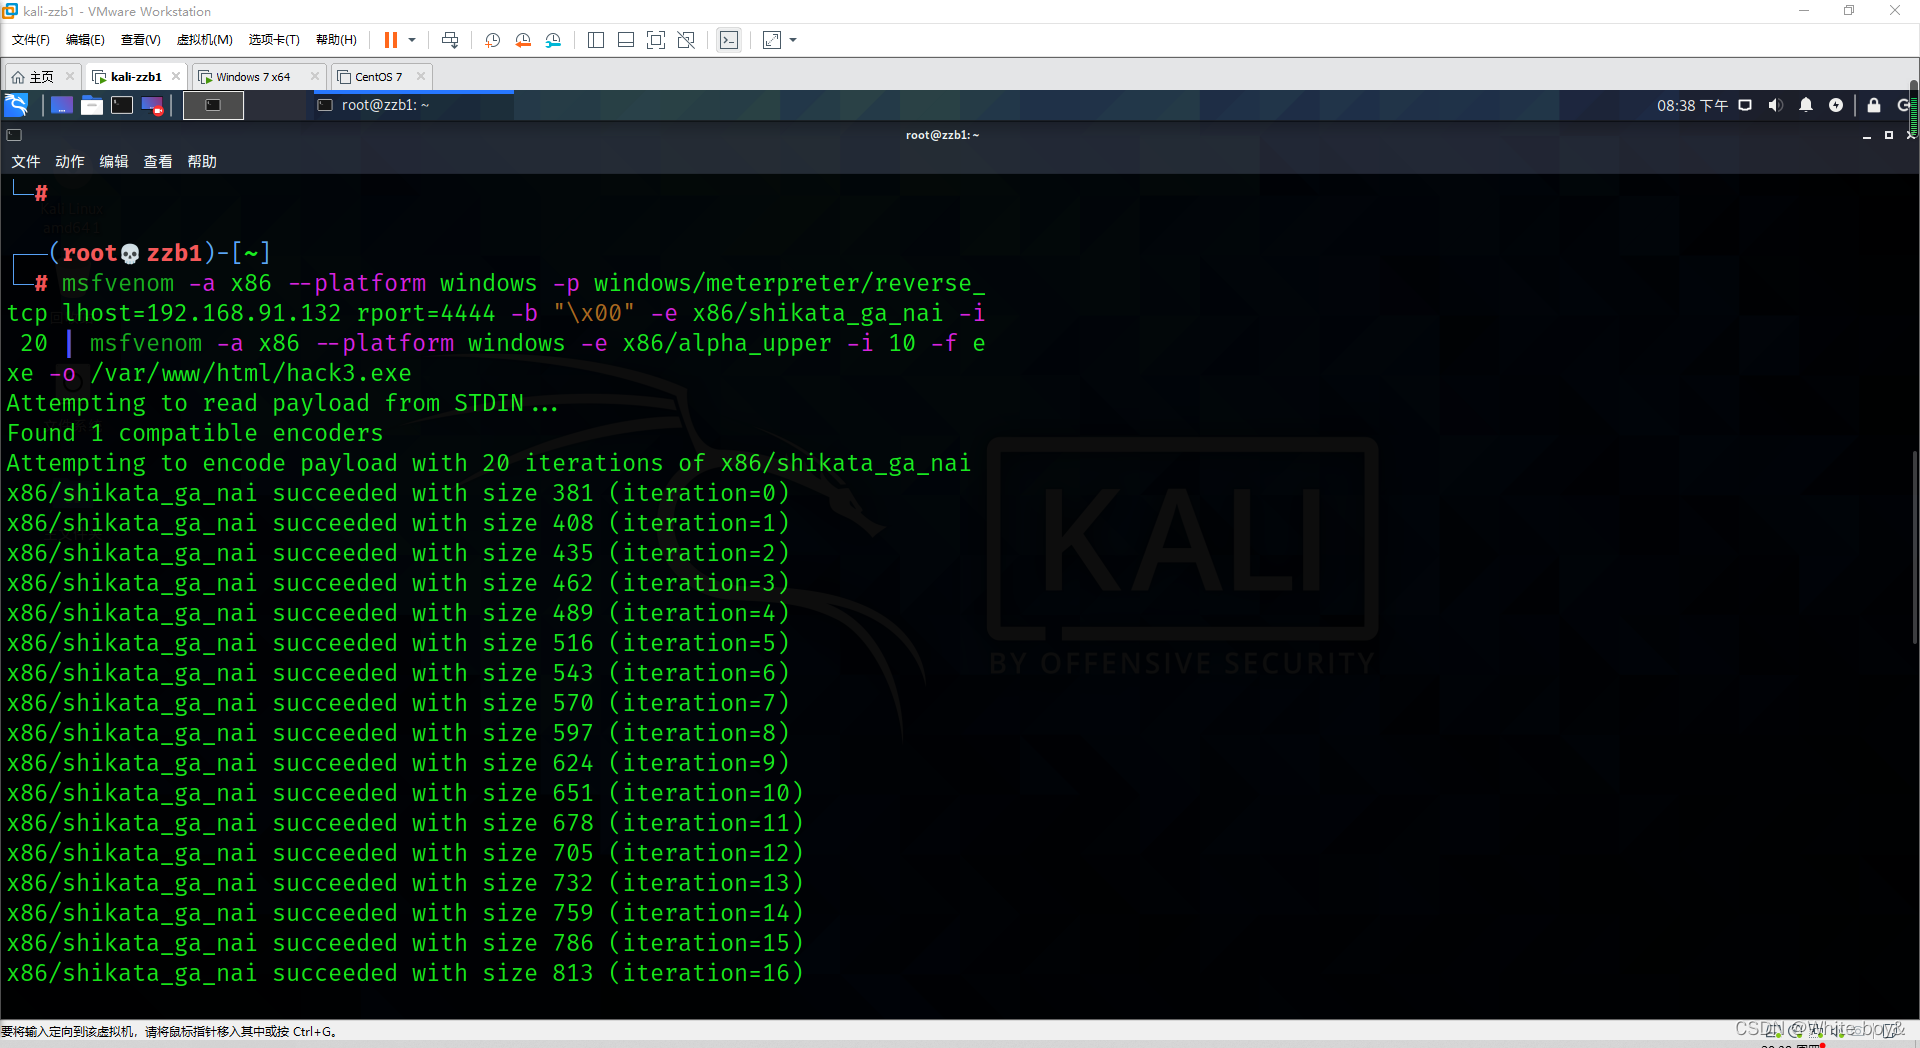This screenshot has width=1920, height=1048.
Task: Click the screen recorder icon in Kali panel
Action: click(152, 105)
